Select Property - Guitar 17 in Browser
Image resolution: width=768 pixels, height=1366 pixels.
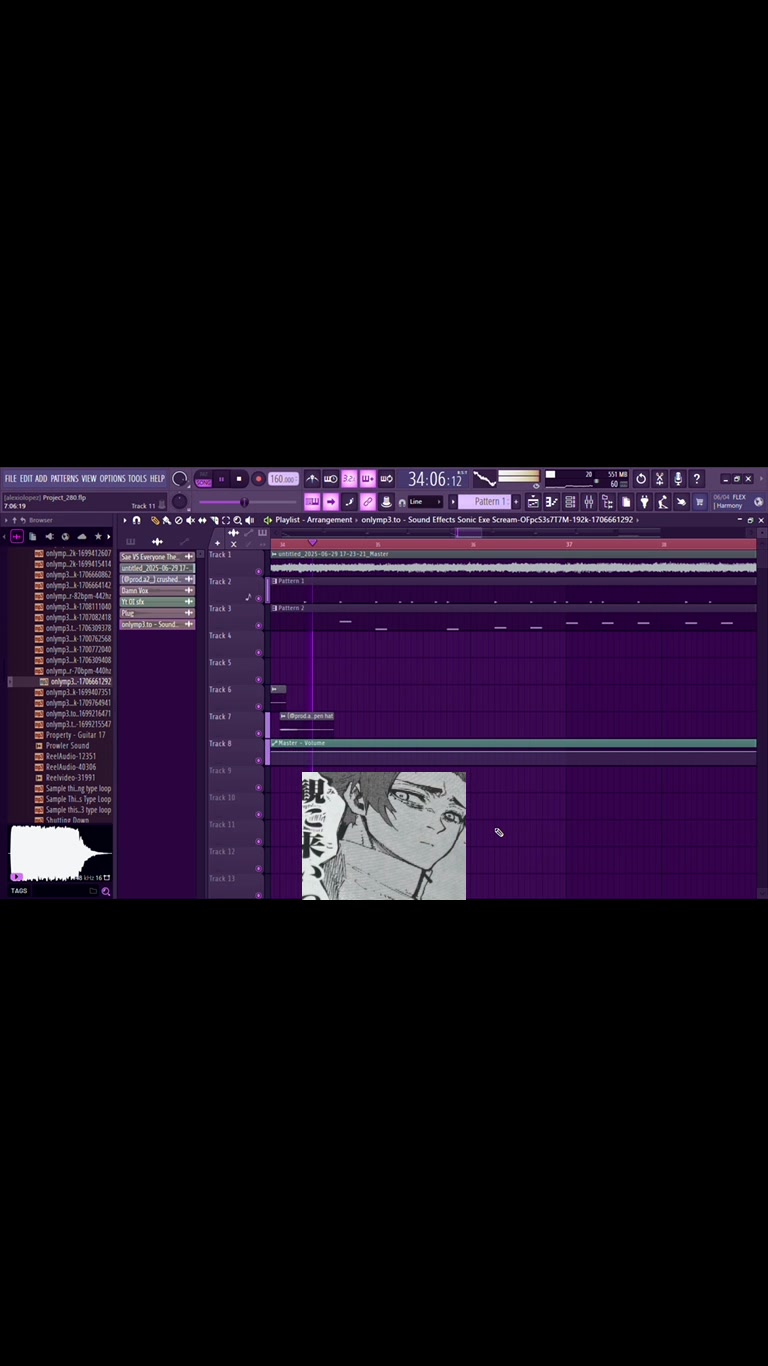pyautogui.click(x=75, y=735)
